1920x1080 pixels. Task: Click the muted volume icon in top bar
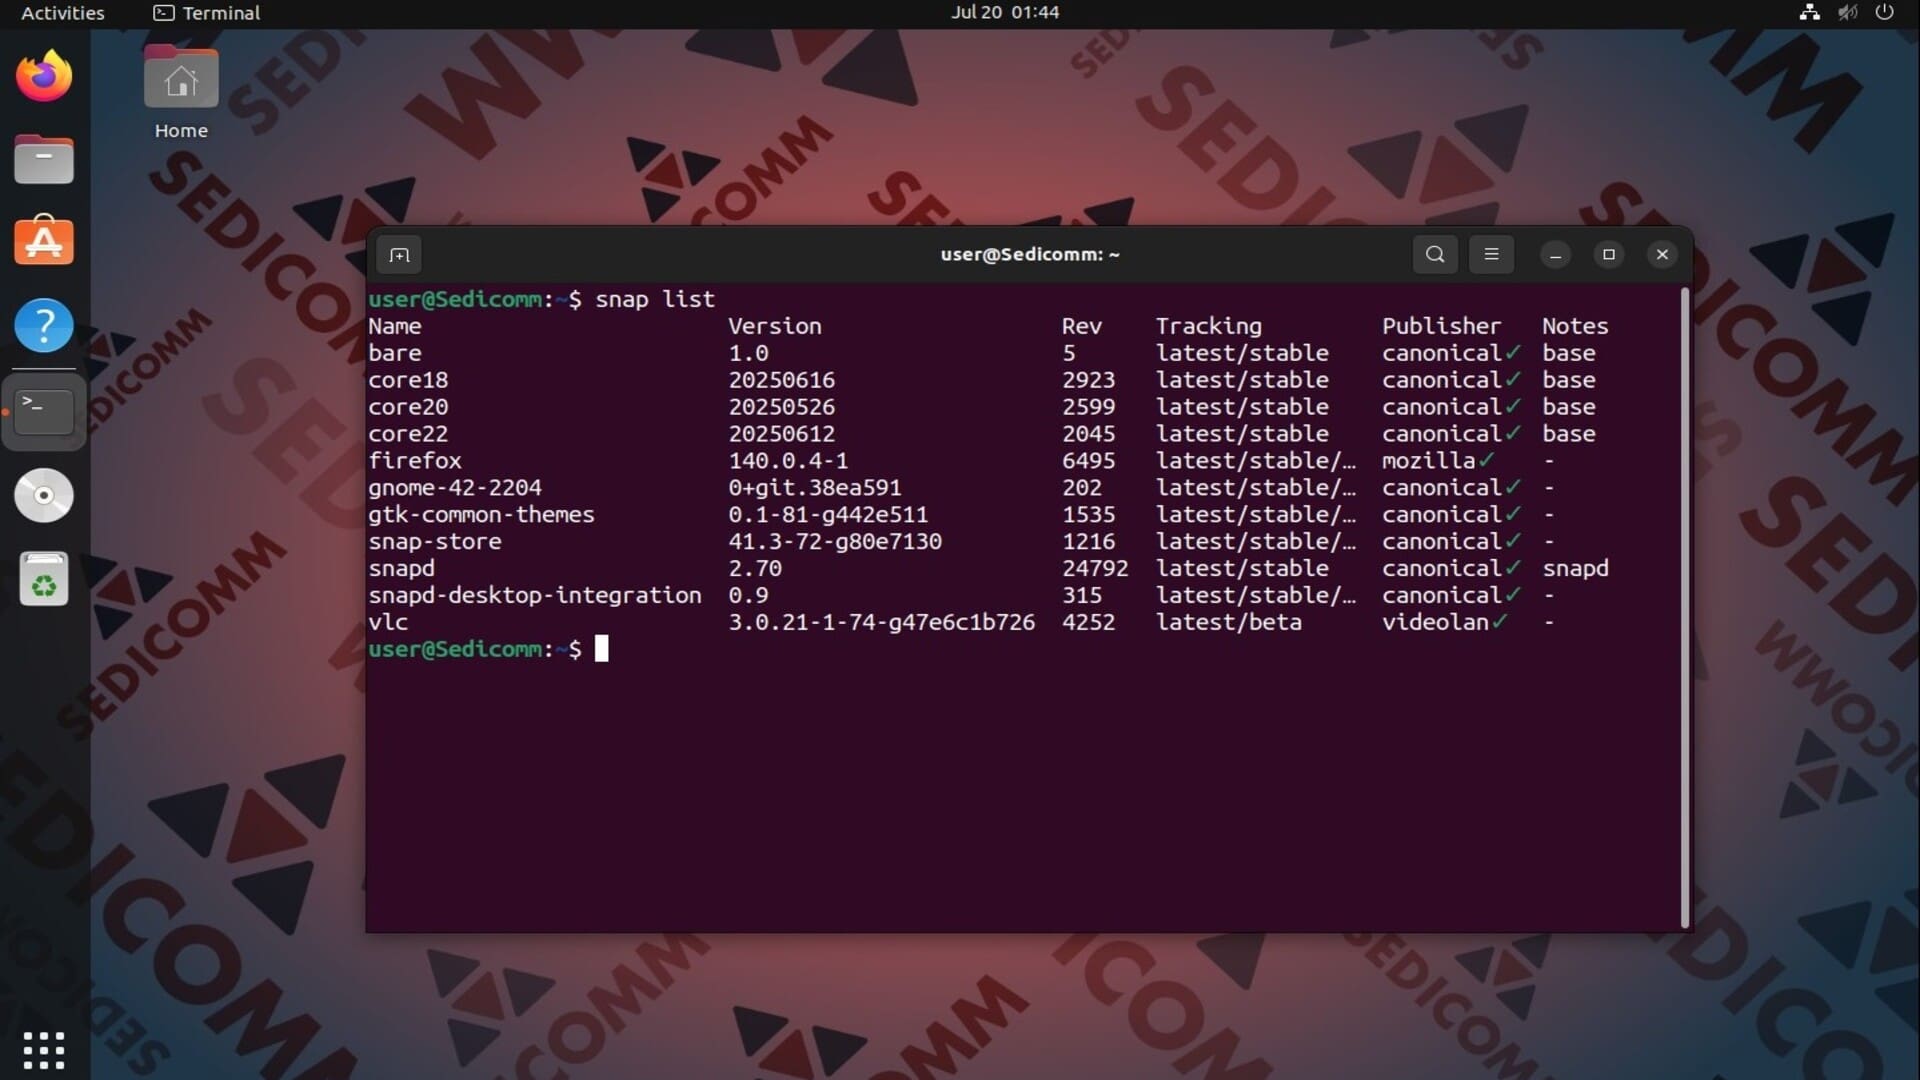click(1847, 12)
